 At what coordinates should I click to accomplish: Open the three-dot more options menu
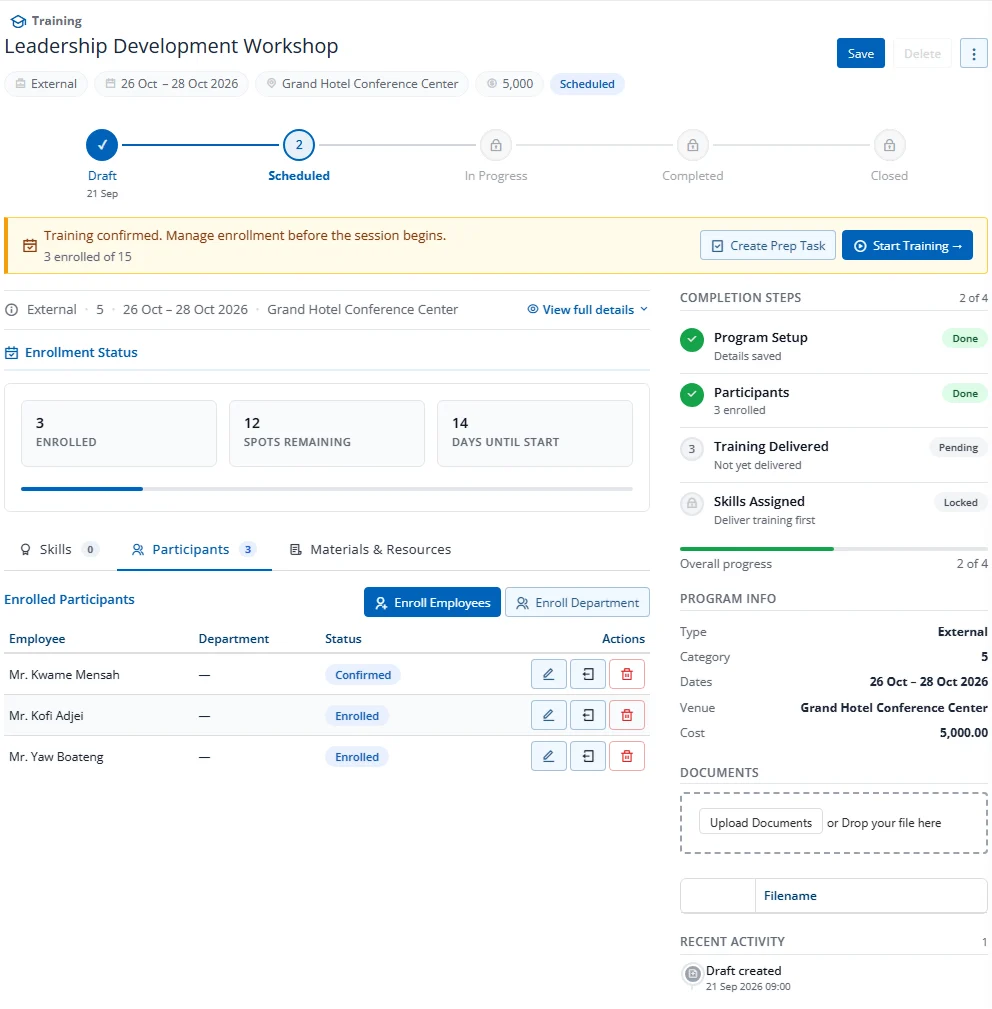(973, 53)
